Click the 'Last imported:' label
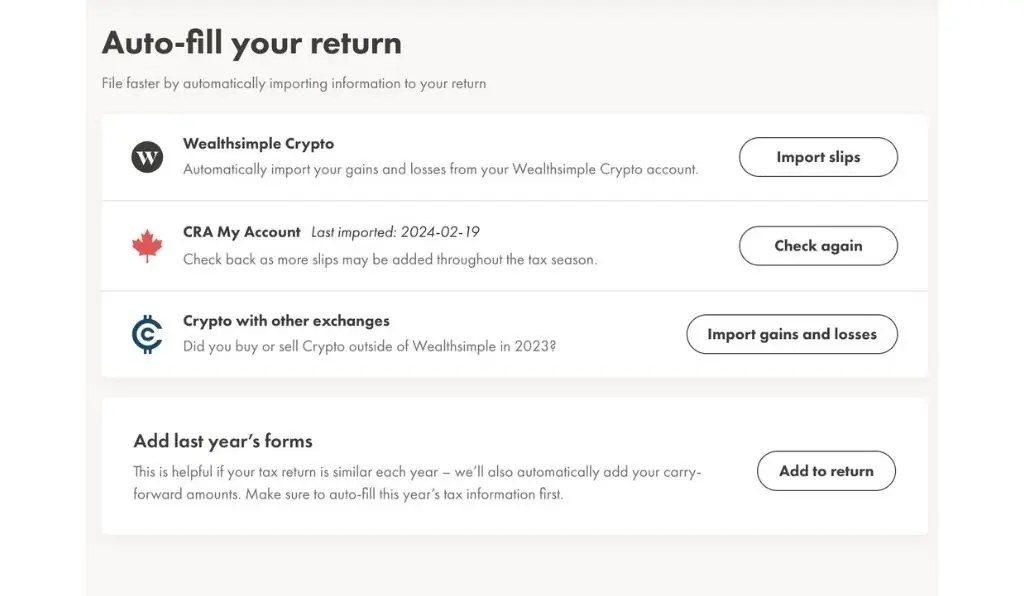 pyautogui.click(x=354, y=232)
